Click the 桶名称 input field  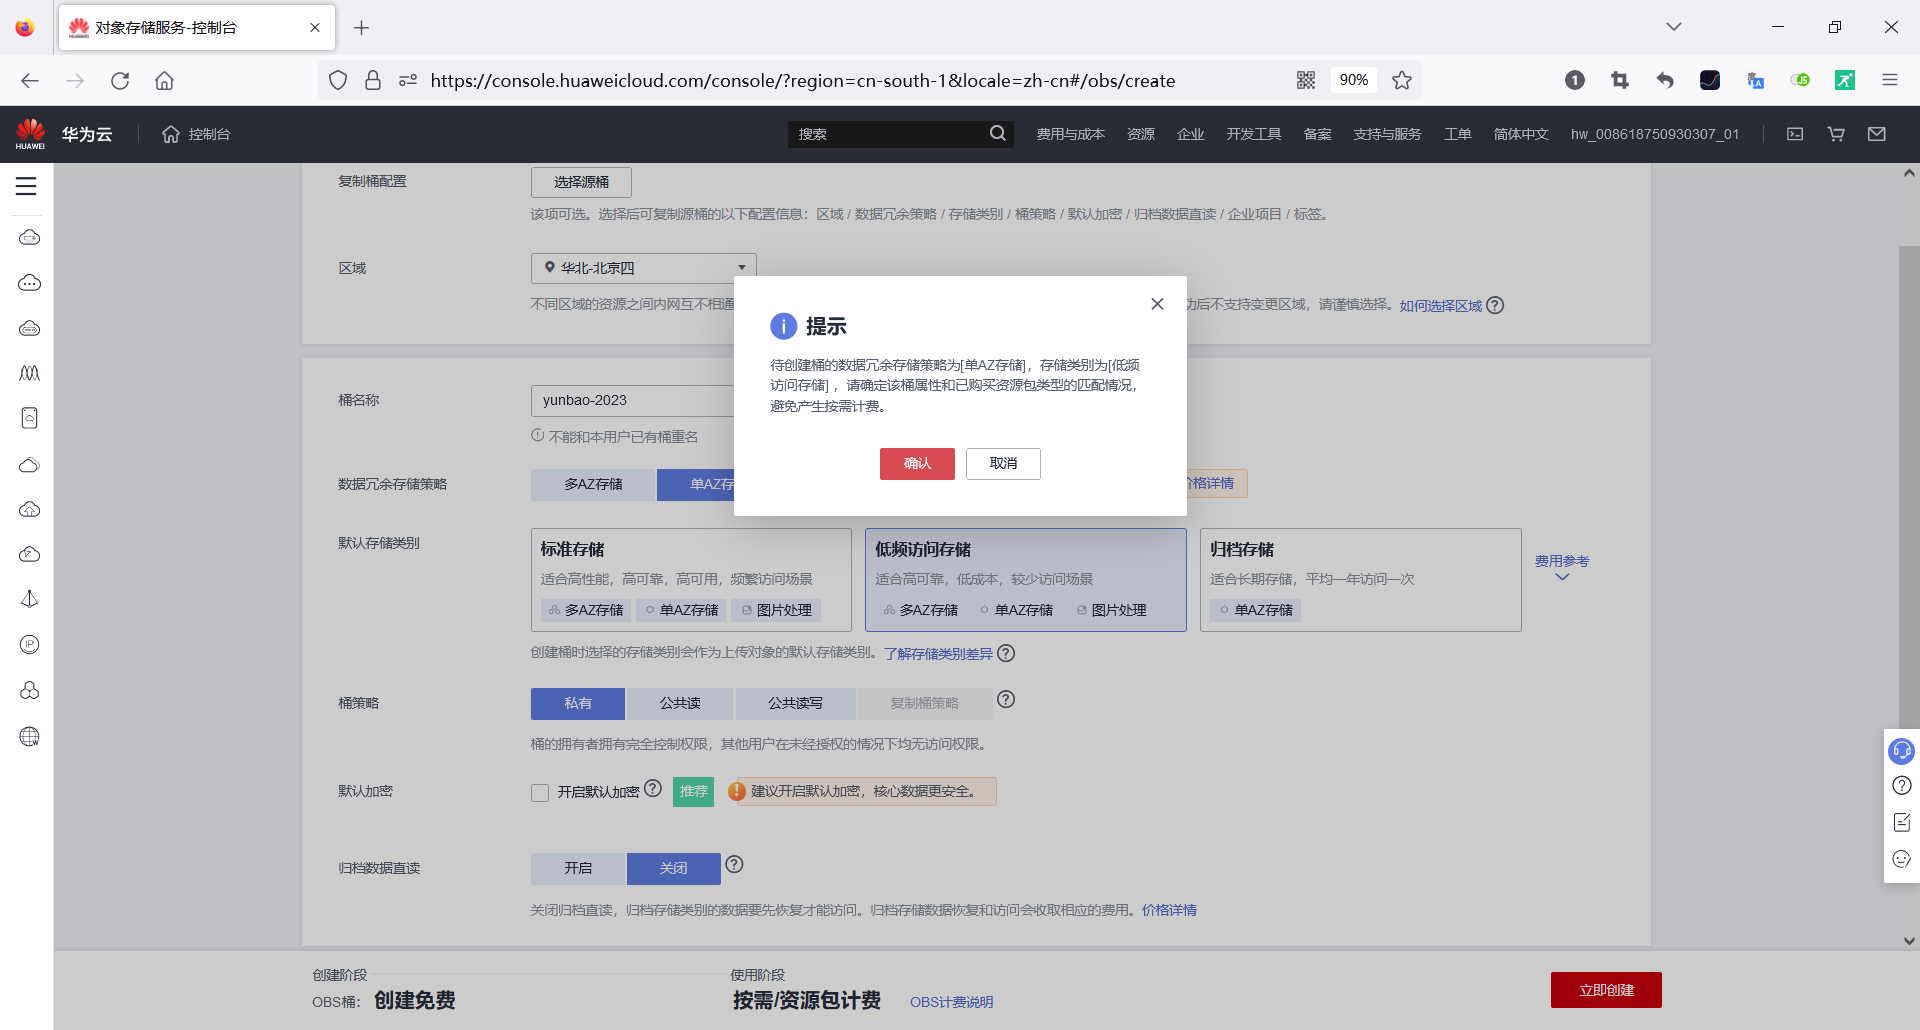click(x=632, y=400)
